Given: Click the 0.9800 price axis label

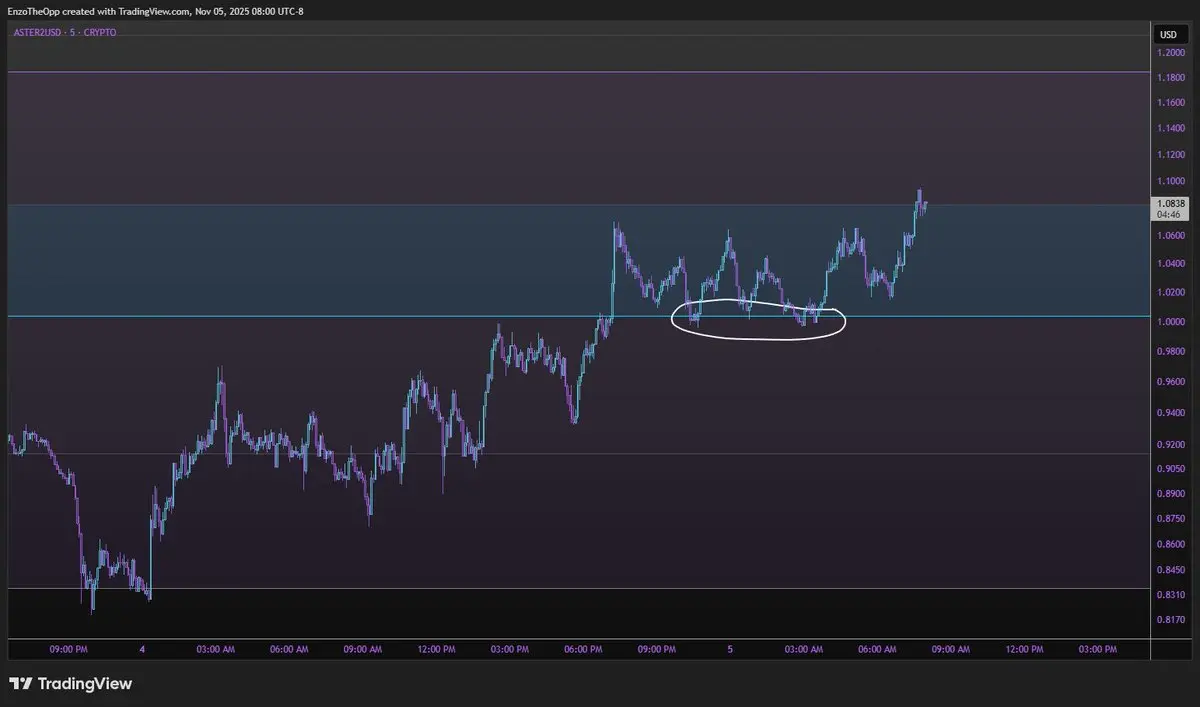Looking at the screenshot, I should pyautogui.click(x=1171, y=352).
